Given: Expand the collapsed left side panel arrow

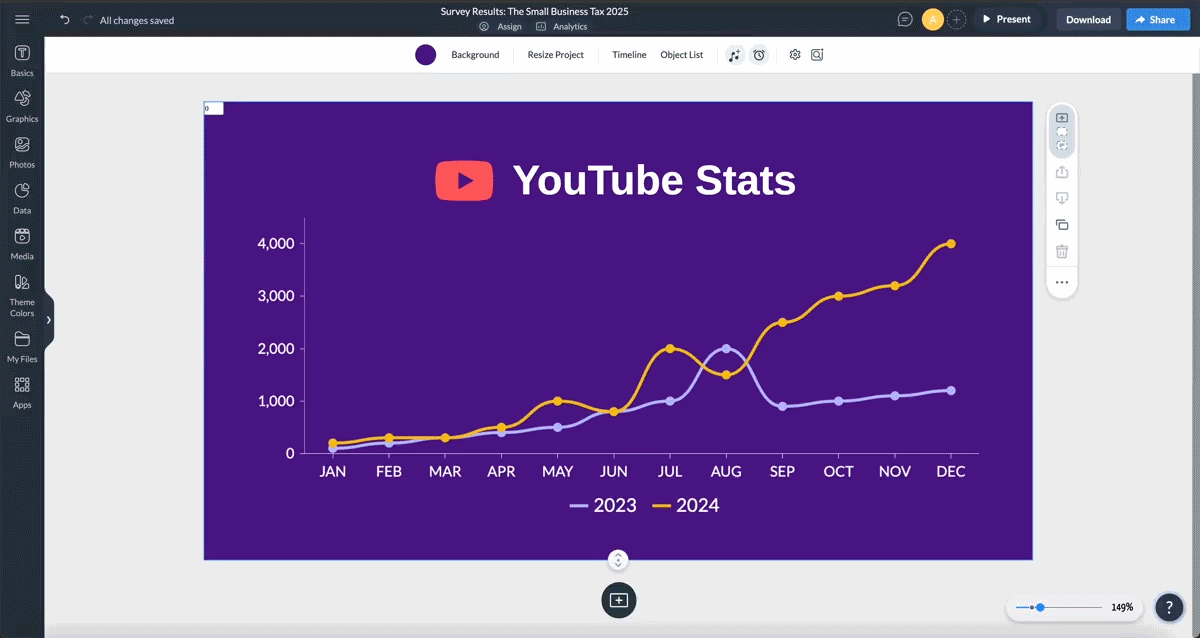Looking at the screenshot, I should 48,320.
